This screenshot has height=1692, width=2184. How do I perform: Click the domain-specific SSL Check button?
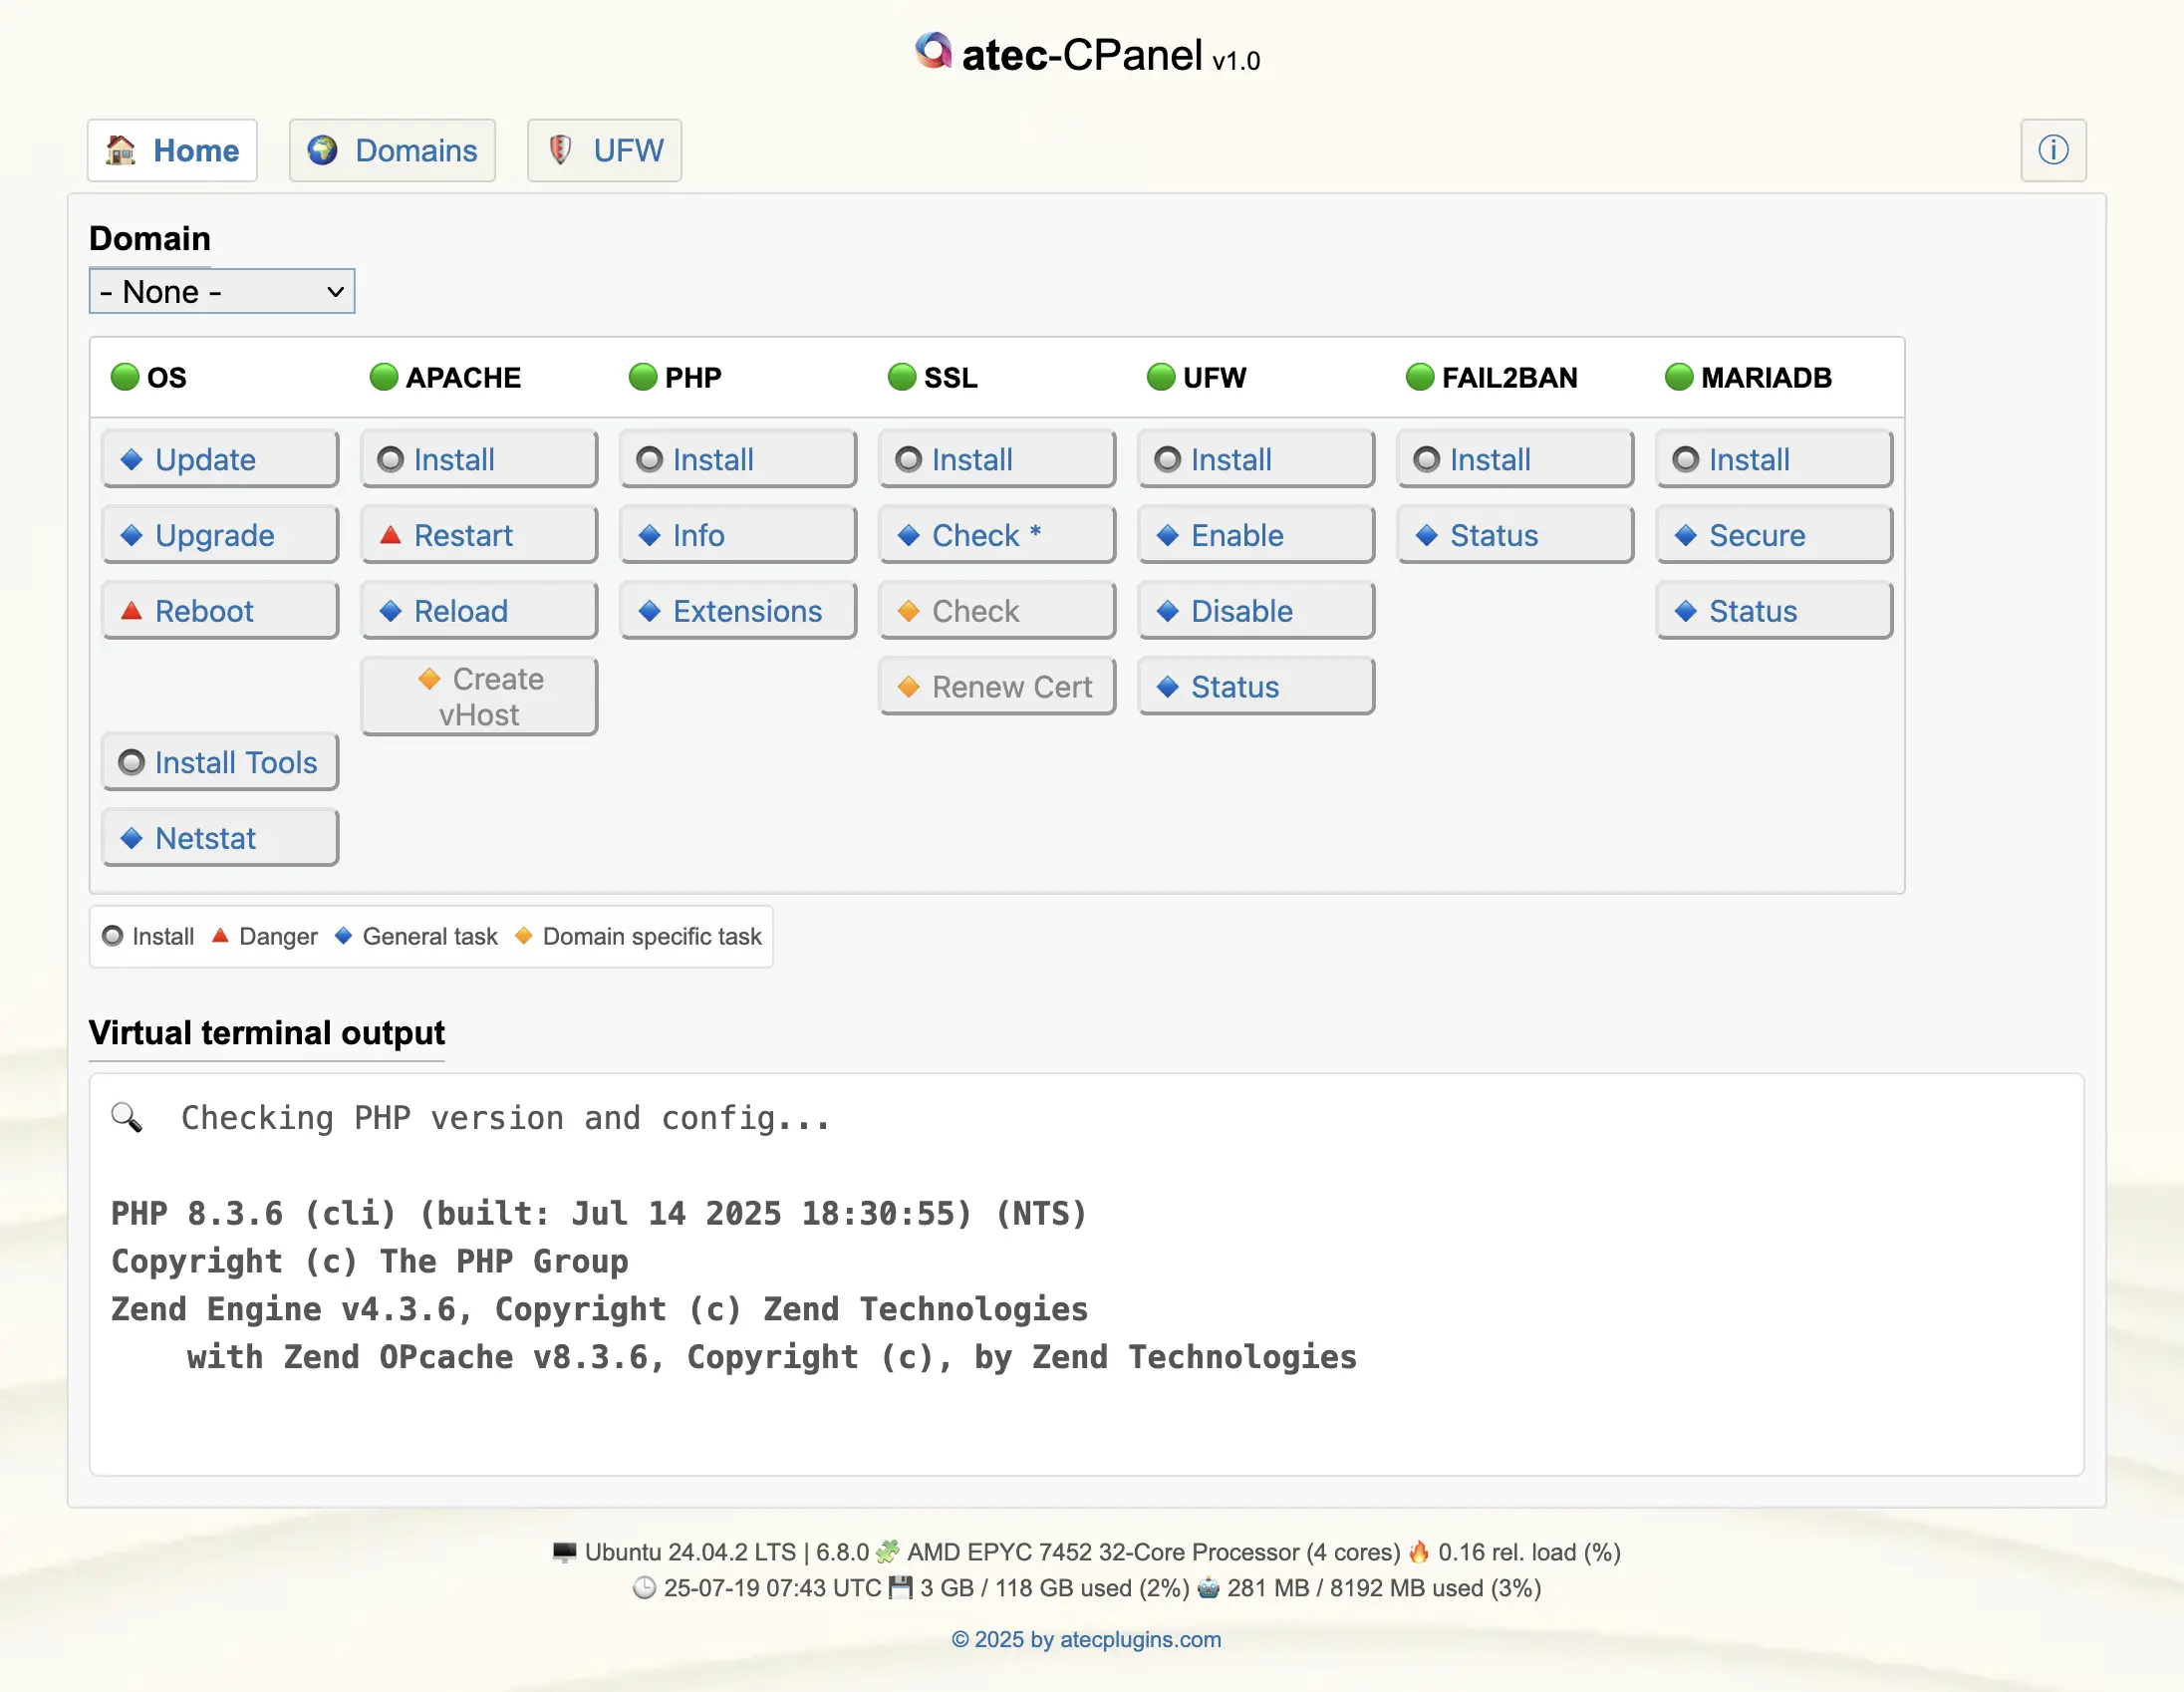tap(997, 611)
